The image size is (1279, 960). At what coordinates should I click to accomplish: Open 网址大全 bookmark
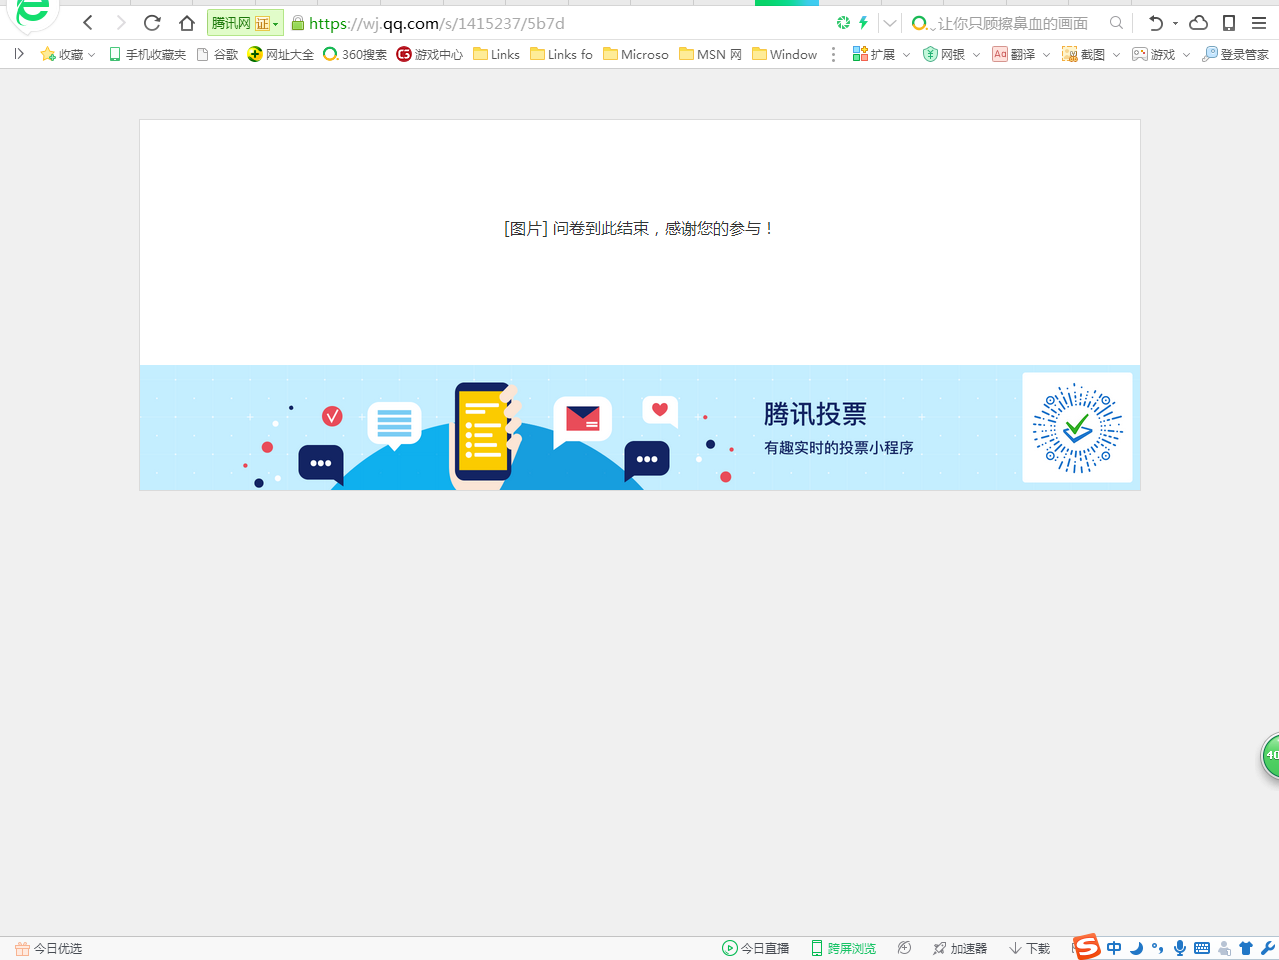(280, 54)
